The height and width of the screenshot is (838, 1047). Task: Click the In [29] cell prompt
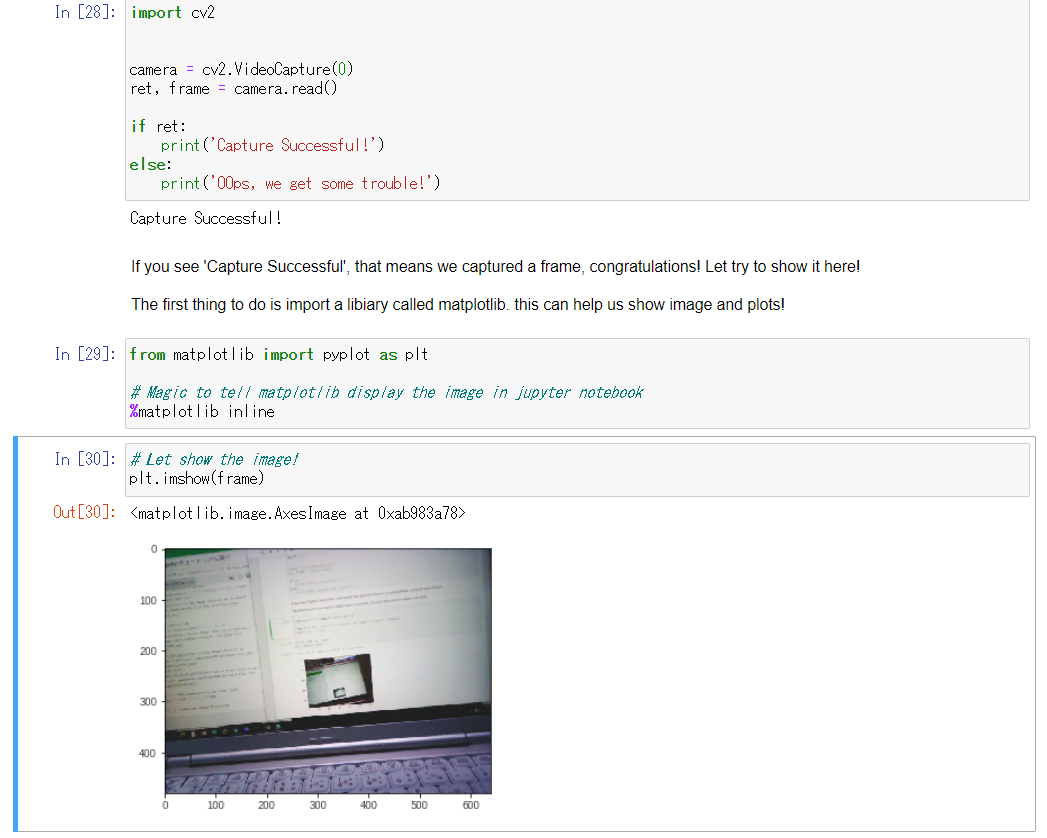click(x=85, y=354)
